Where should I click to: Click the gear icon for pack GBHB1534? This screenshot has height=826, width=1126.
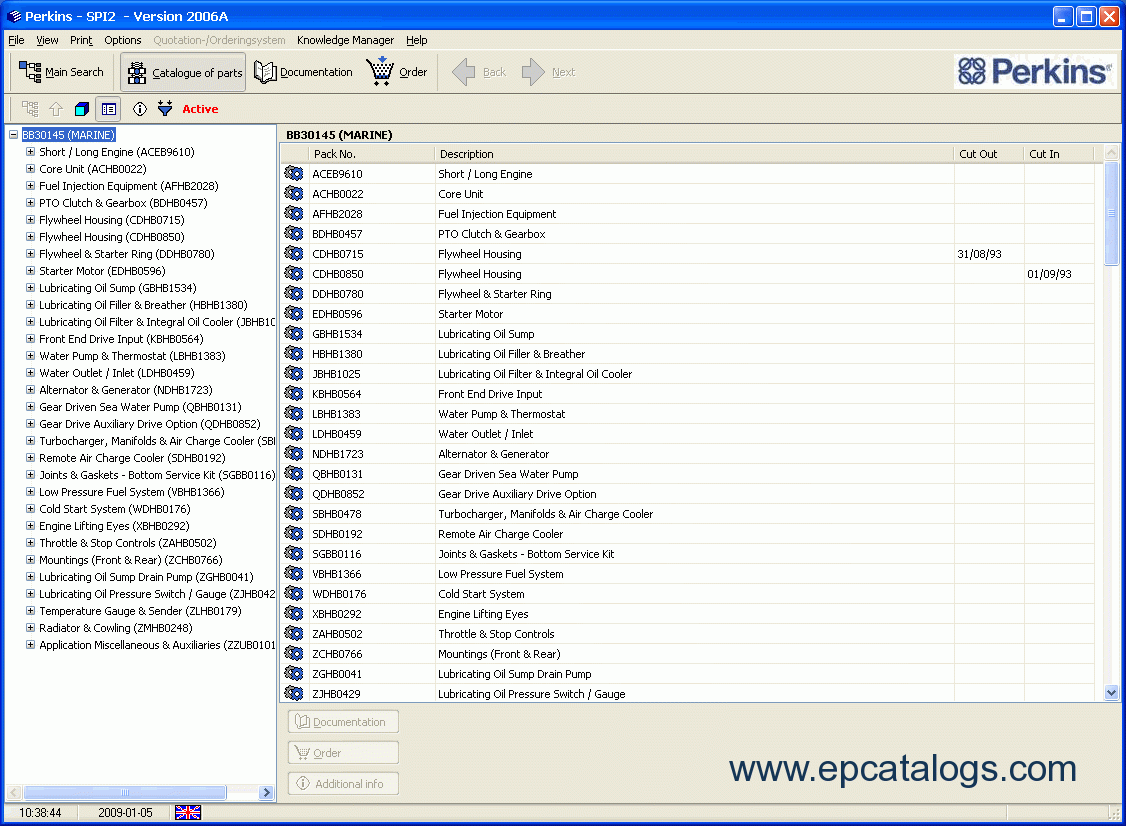click(294, 333)
